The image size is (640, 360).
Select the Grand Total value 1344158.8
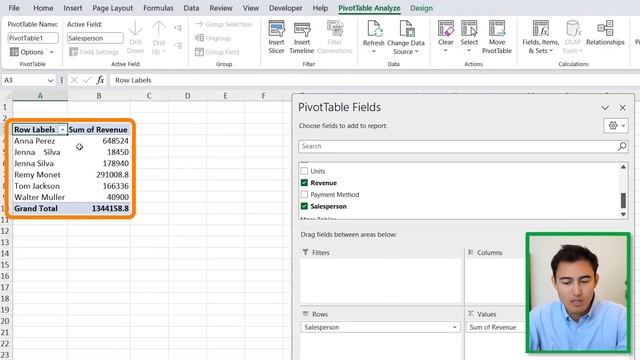99,209
